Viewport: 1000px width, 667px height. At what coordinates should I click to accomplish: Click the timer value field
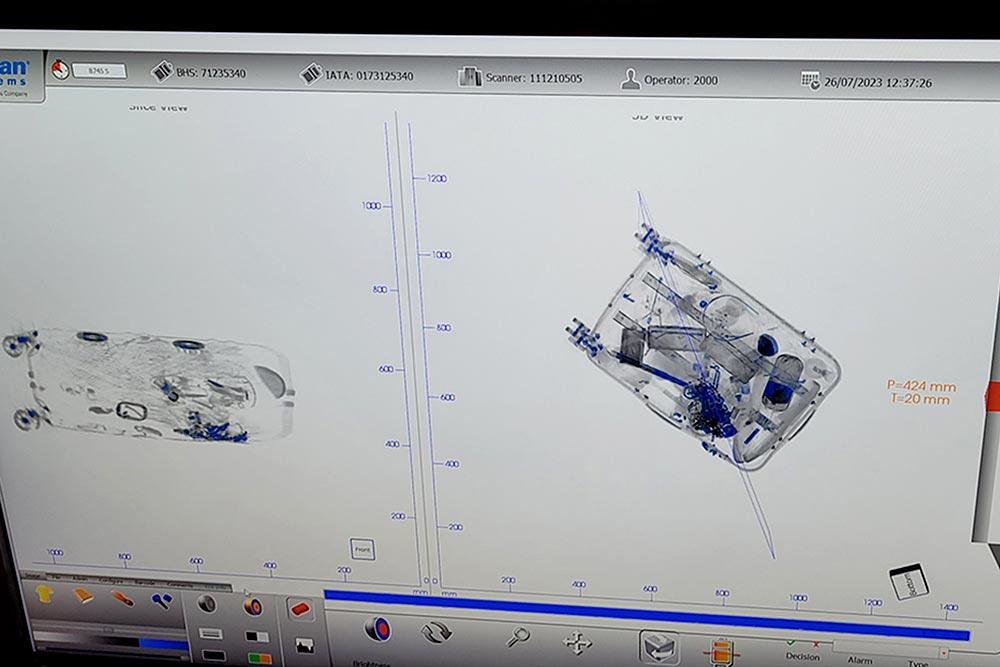[x=99, y=71]
